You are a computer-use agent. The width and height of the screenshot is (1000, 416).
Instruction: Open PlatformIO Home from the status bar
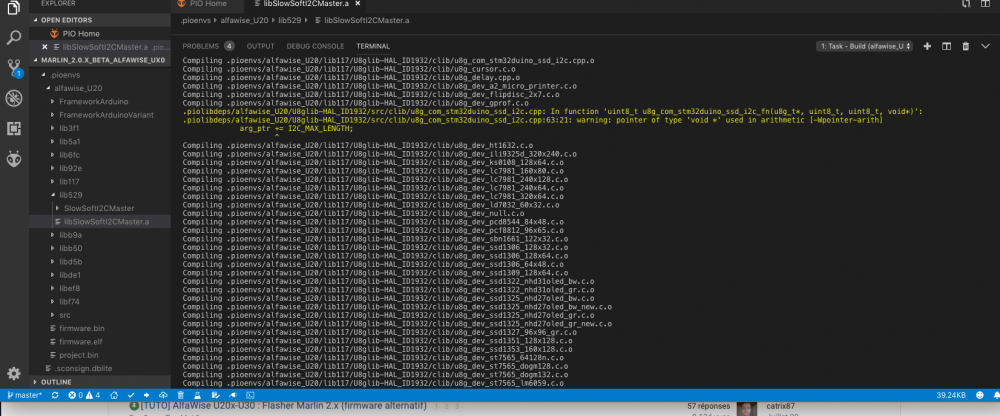pyautogui.click(x=114, y=396)
